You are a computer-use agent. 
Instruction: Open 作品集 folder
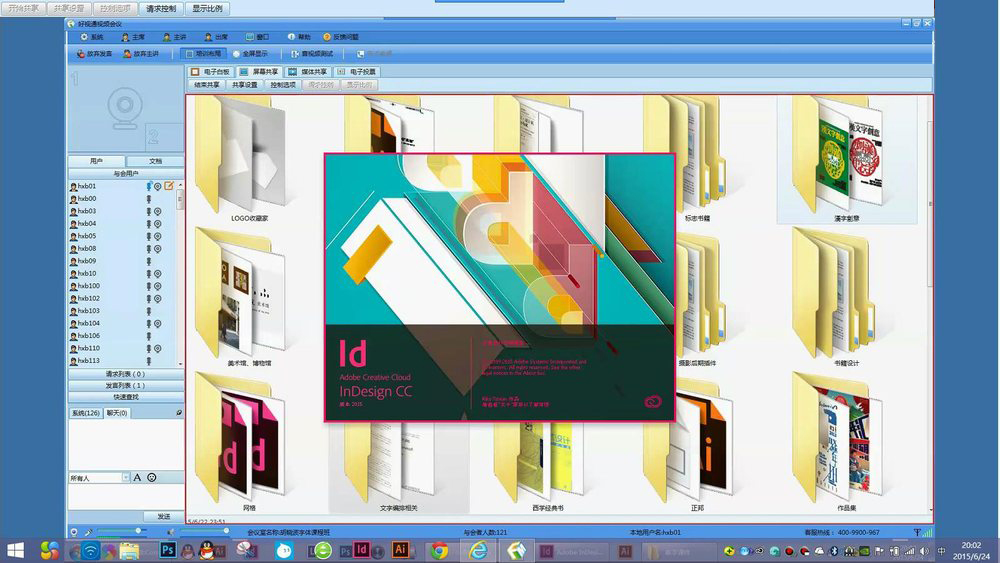tap(847, 443)
